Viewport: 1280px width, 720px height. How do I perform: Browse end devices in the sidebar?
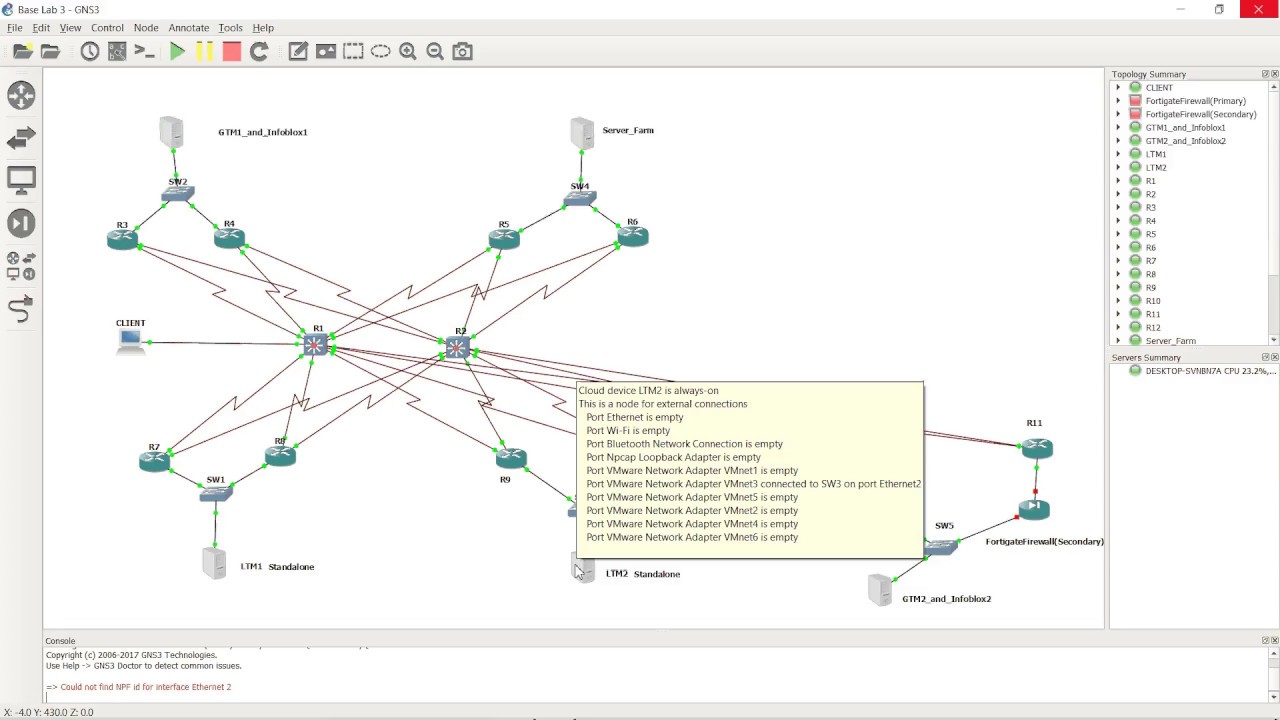coord(21,181)
